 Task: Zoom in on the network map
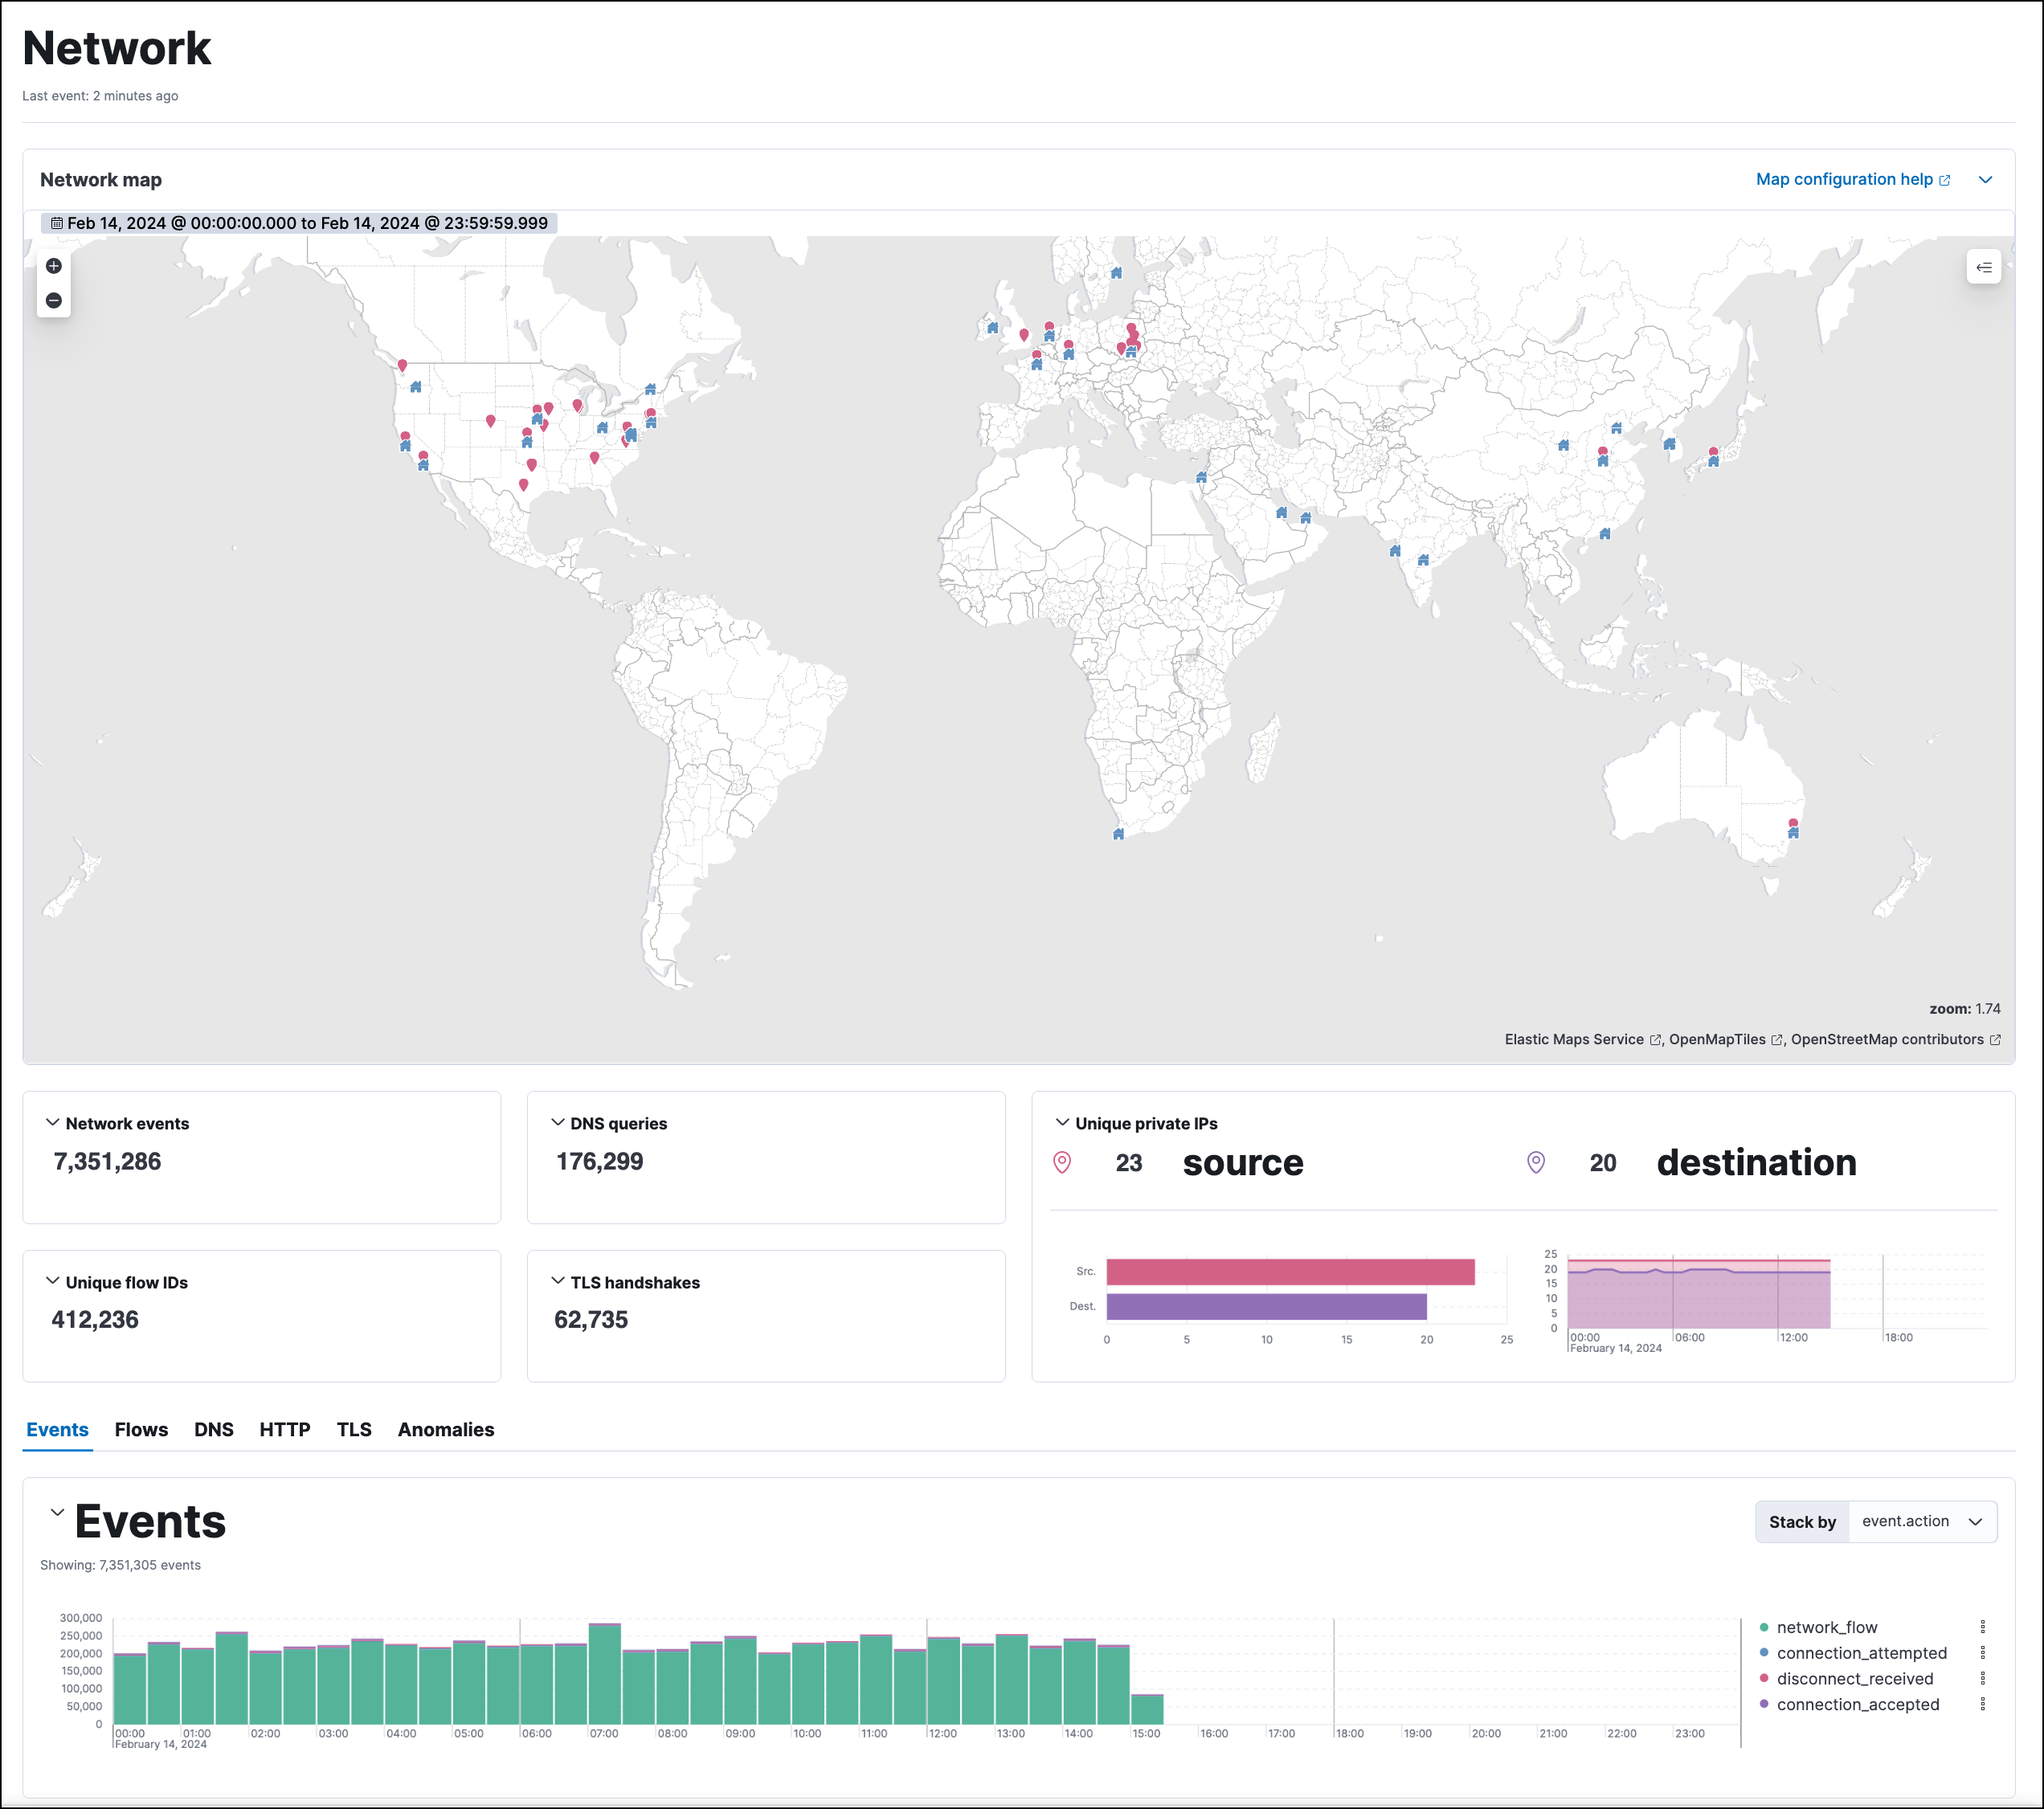(x=54, y=266)
